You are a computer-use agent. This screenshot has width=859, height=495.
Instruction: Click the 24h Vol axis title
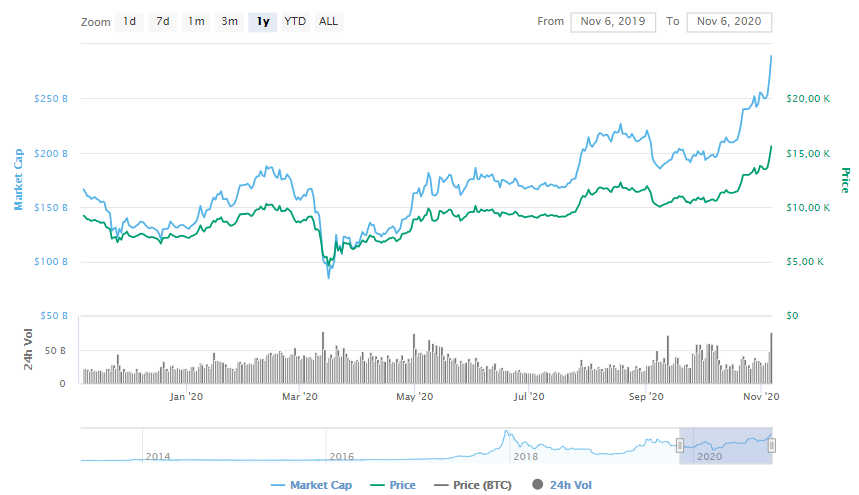28,349
